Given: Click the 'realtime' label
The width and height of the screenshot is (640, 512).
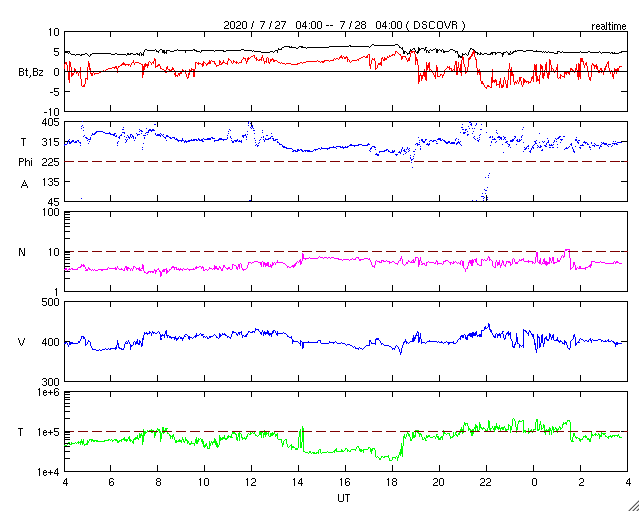Looking at the screenshot, I should coord(609,23).
